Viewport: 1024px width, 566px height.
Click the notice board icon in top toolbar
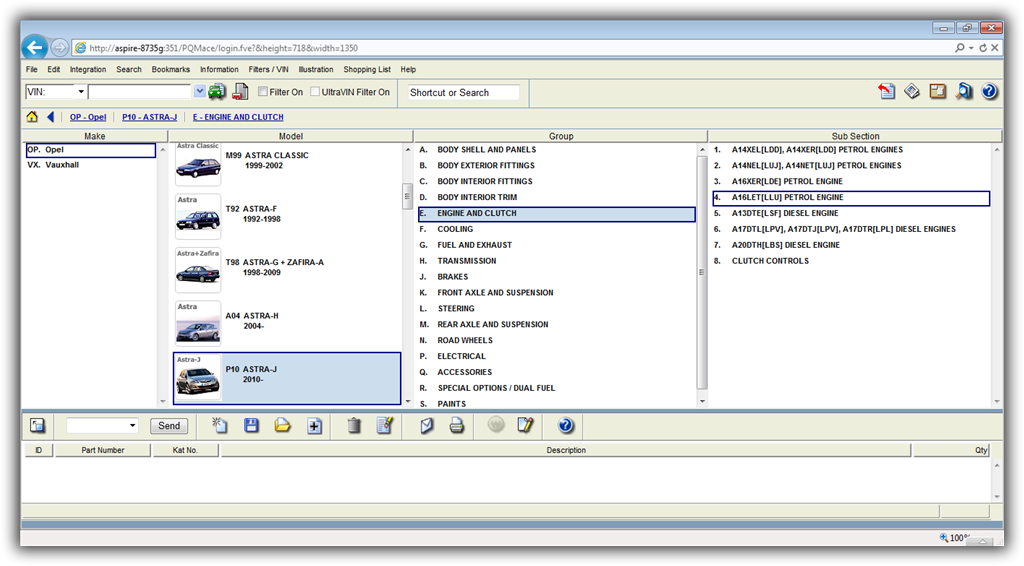[938, 91]
